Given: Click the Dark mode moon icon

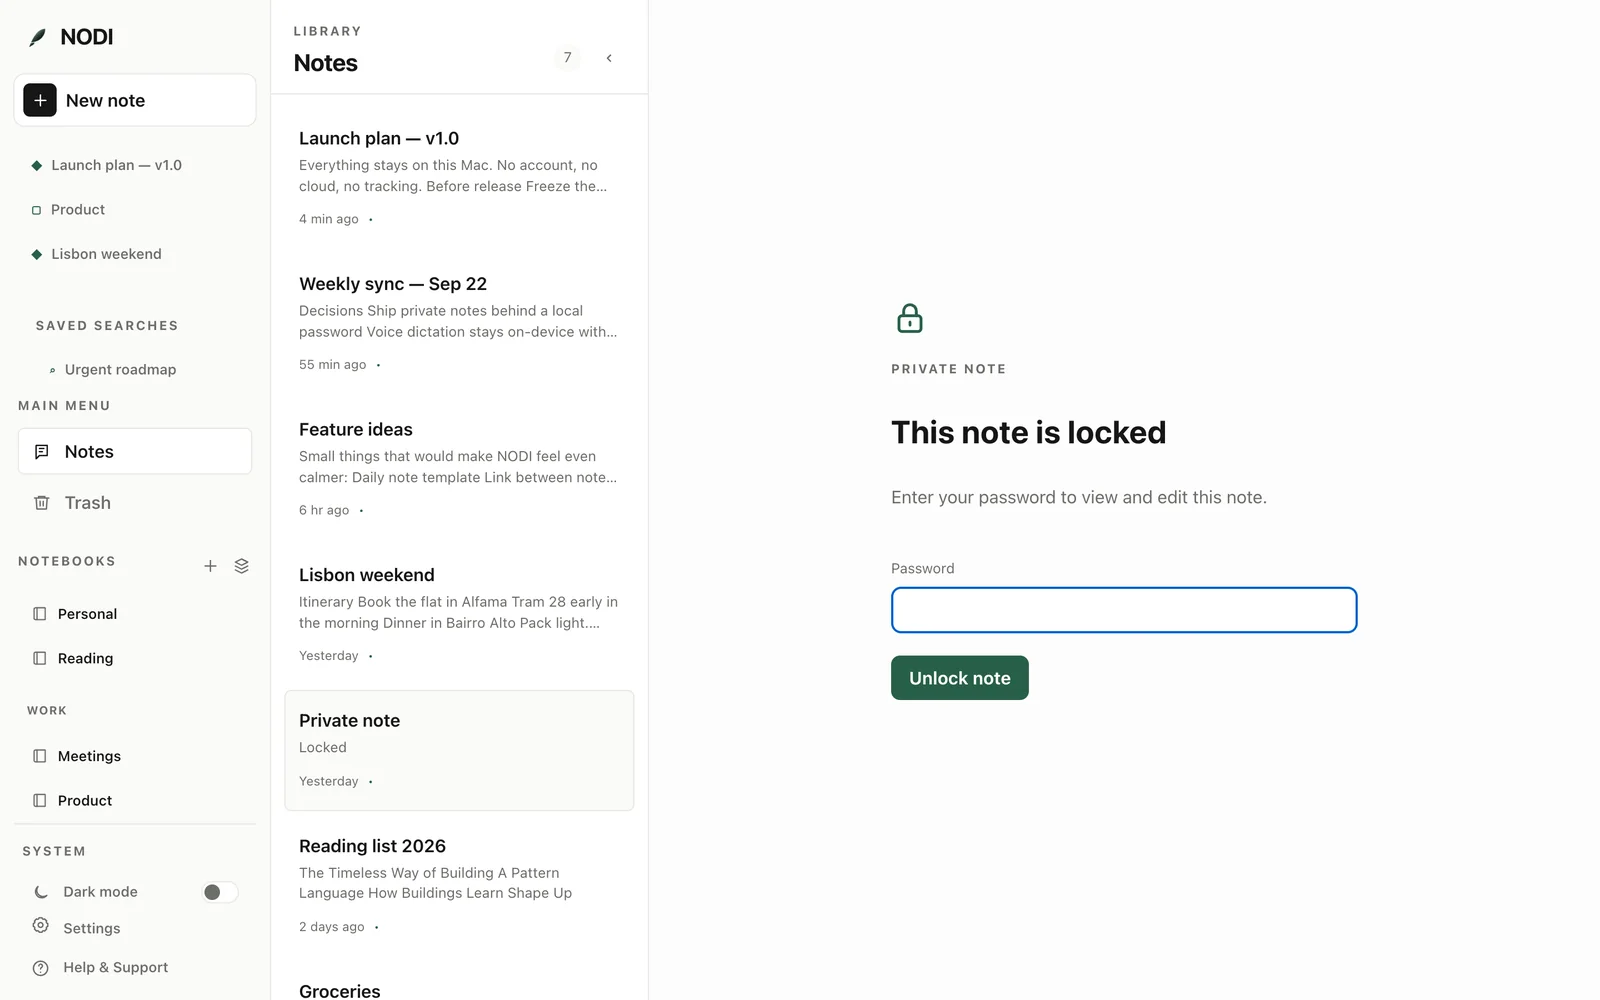Looking at the screenshot, I should click(x=41, y=892).
